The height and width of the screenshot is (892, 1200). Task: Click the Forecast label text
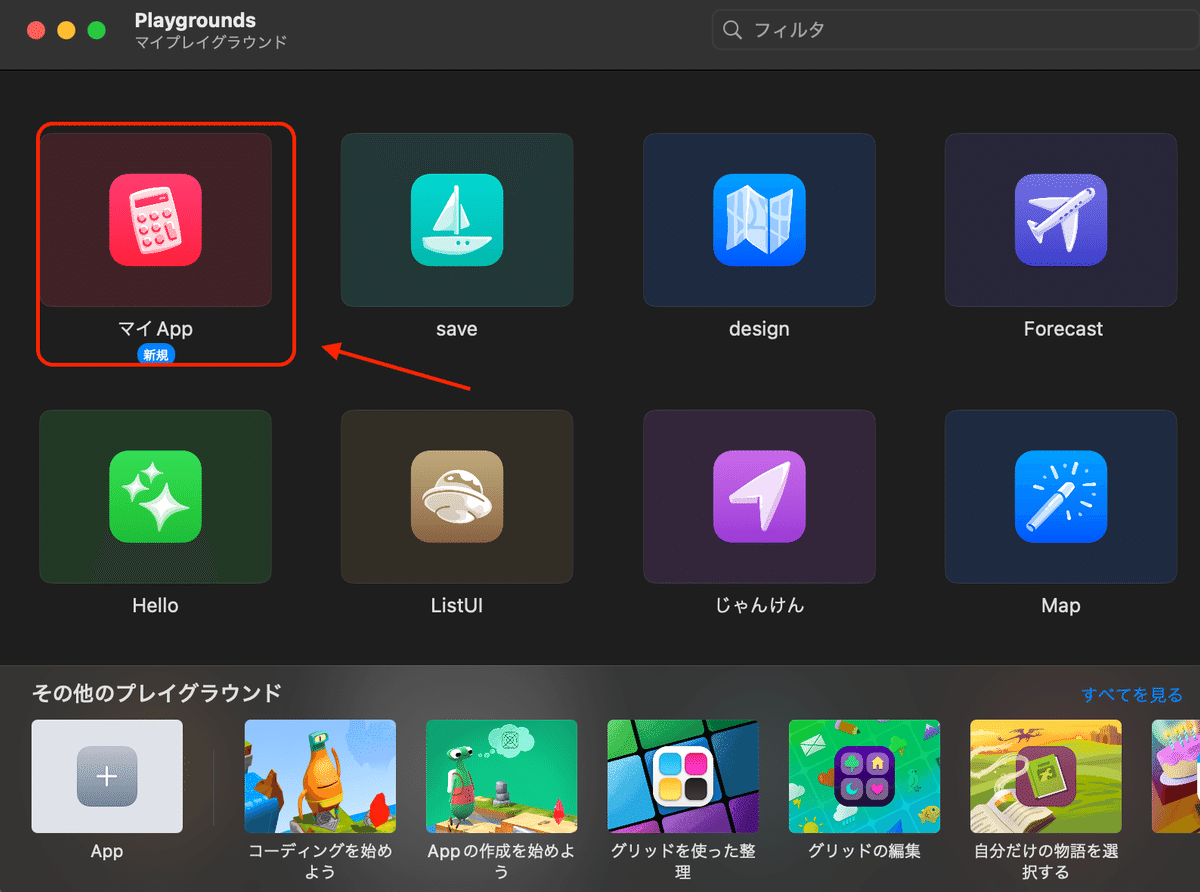pos(1063,329)
